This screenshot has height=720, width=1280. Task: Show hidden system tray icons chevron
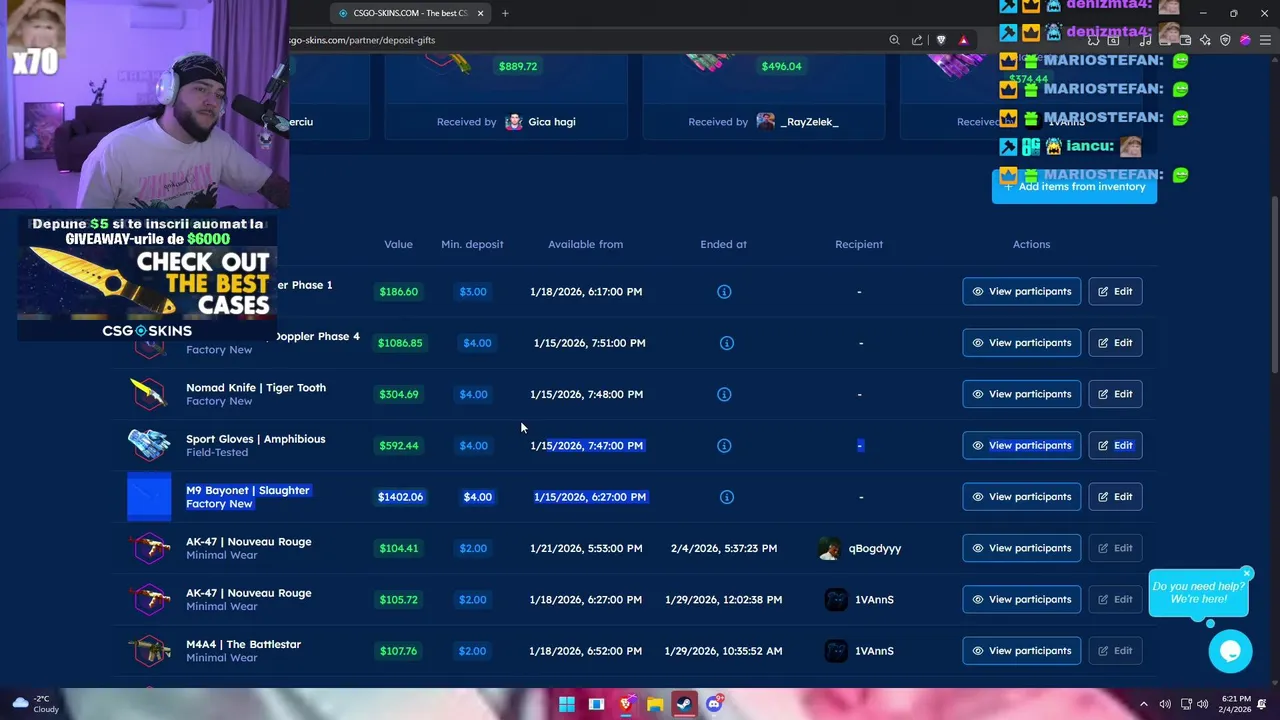[x=1144, y=704]
